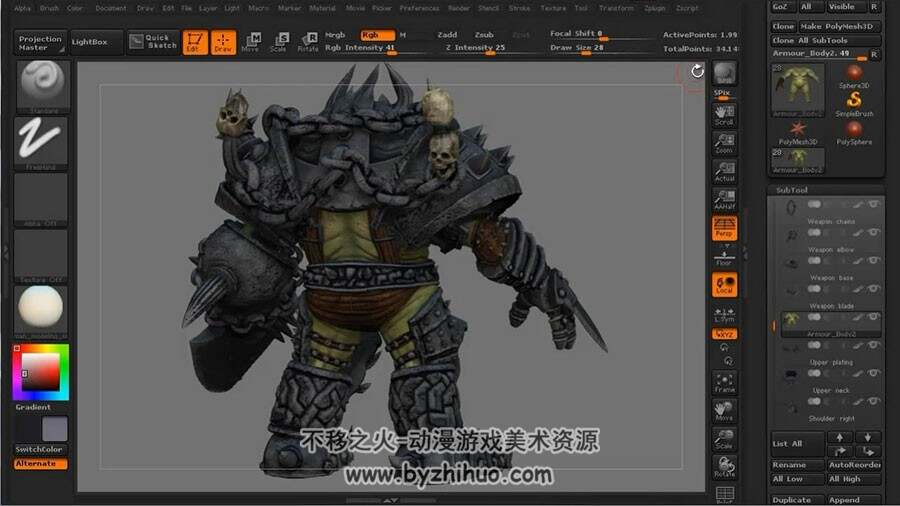Select the top Rotate tool icon
900x506 pixels.
(307, 42)
